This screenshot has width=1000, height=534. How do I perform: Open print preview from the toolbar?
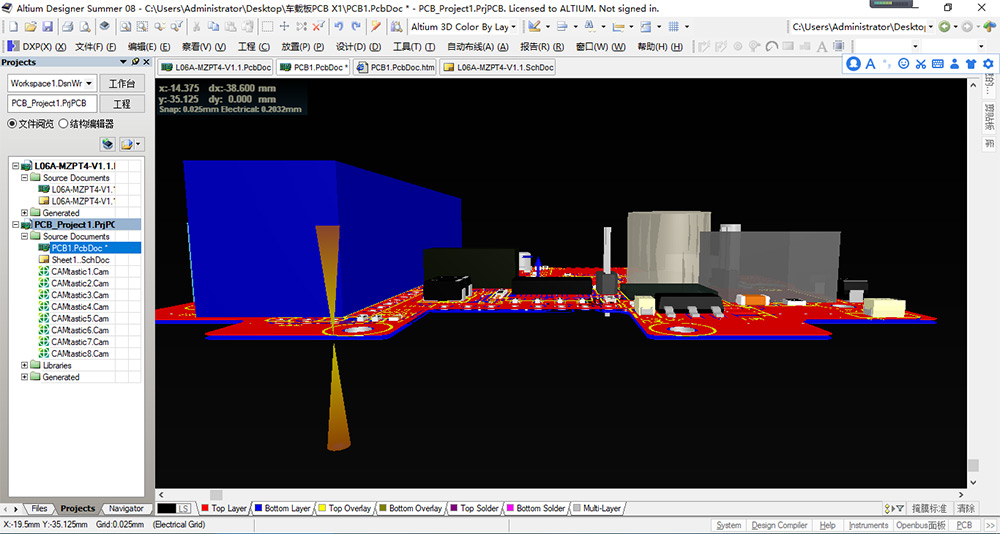pyautogui.click(x=85, y=27)
